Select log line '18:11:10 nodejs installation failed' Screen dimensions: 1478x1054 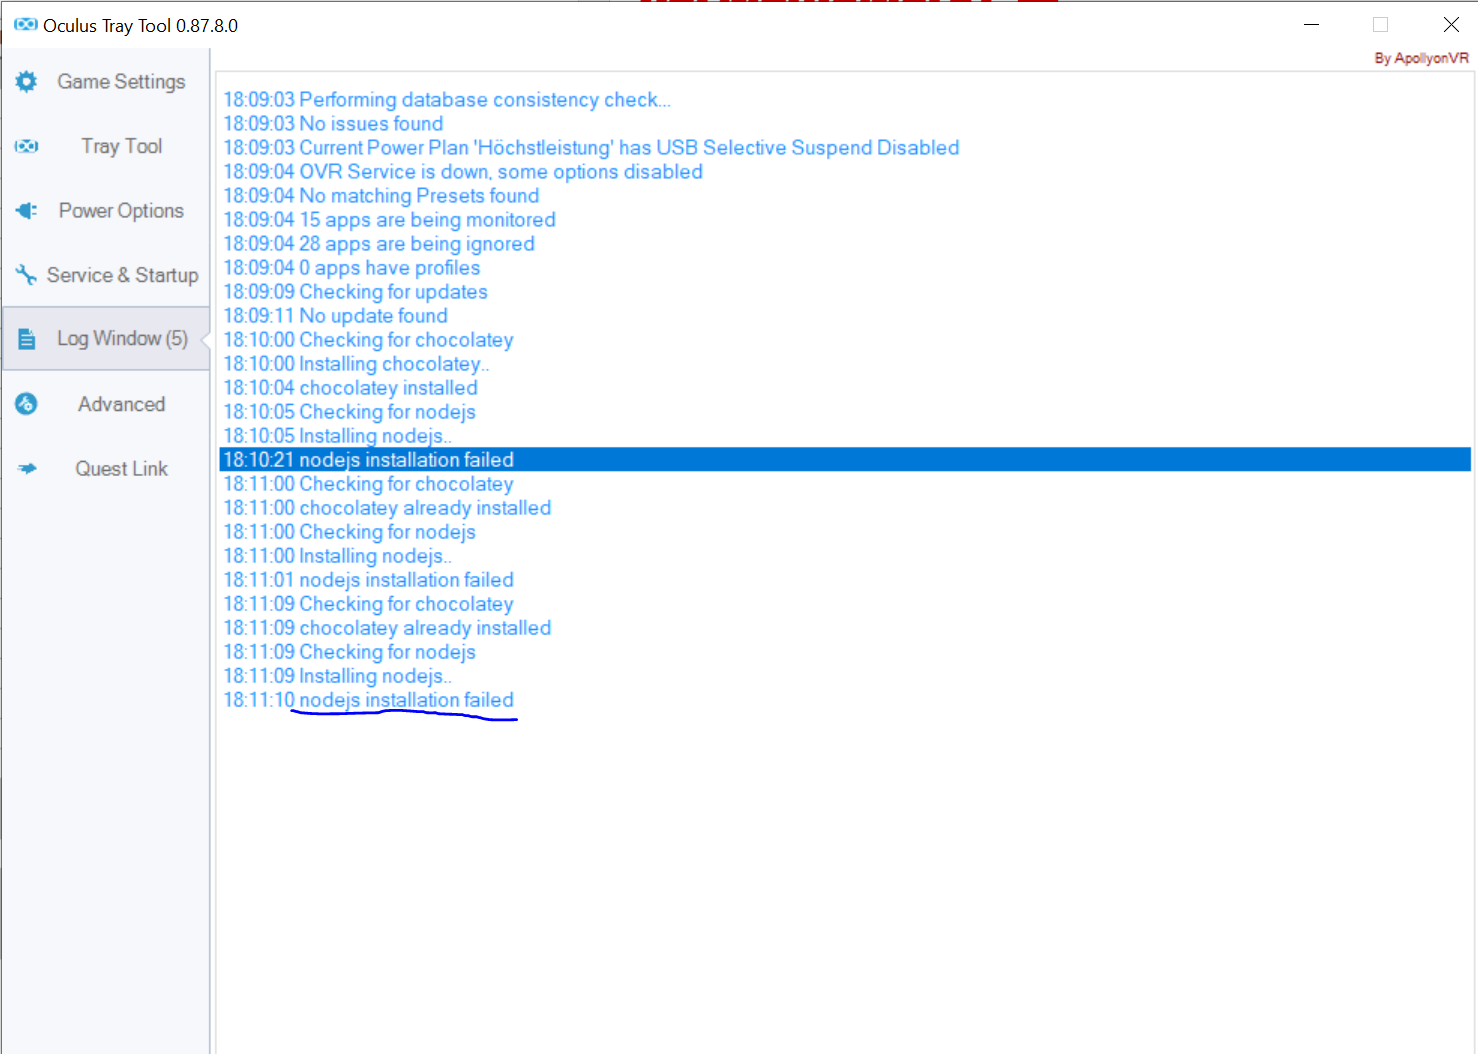point(368,700)
